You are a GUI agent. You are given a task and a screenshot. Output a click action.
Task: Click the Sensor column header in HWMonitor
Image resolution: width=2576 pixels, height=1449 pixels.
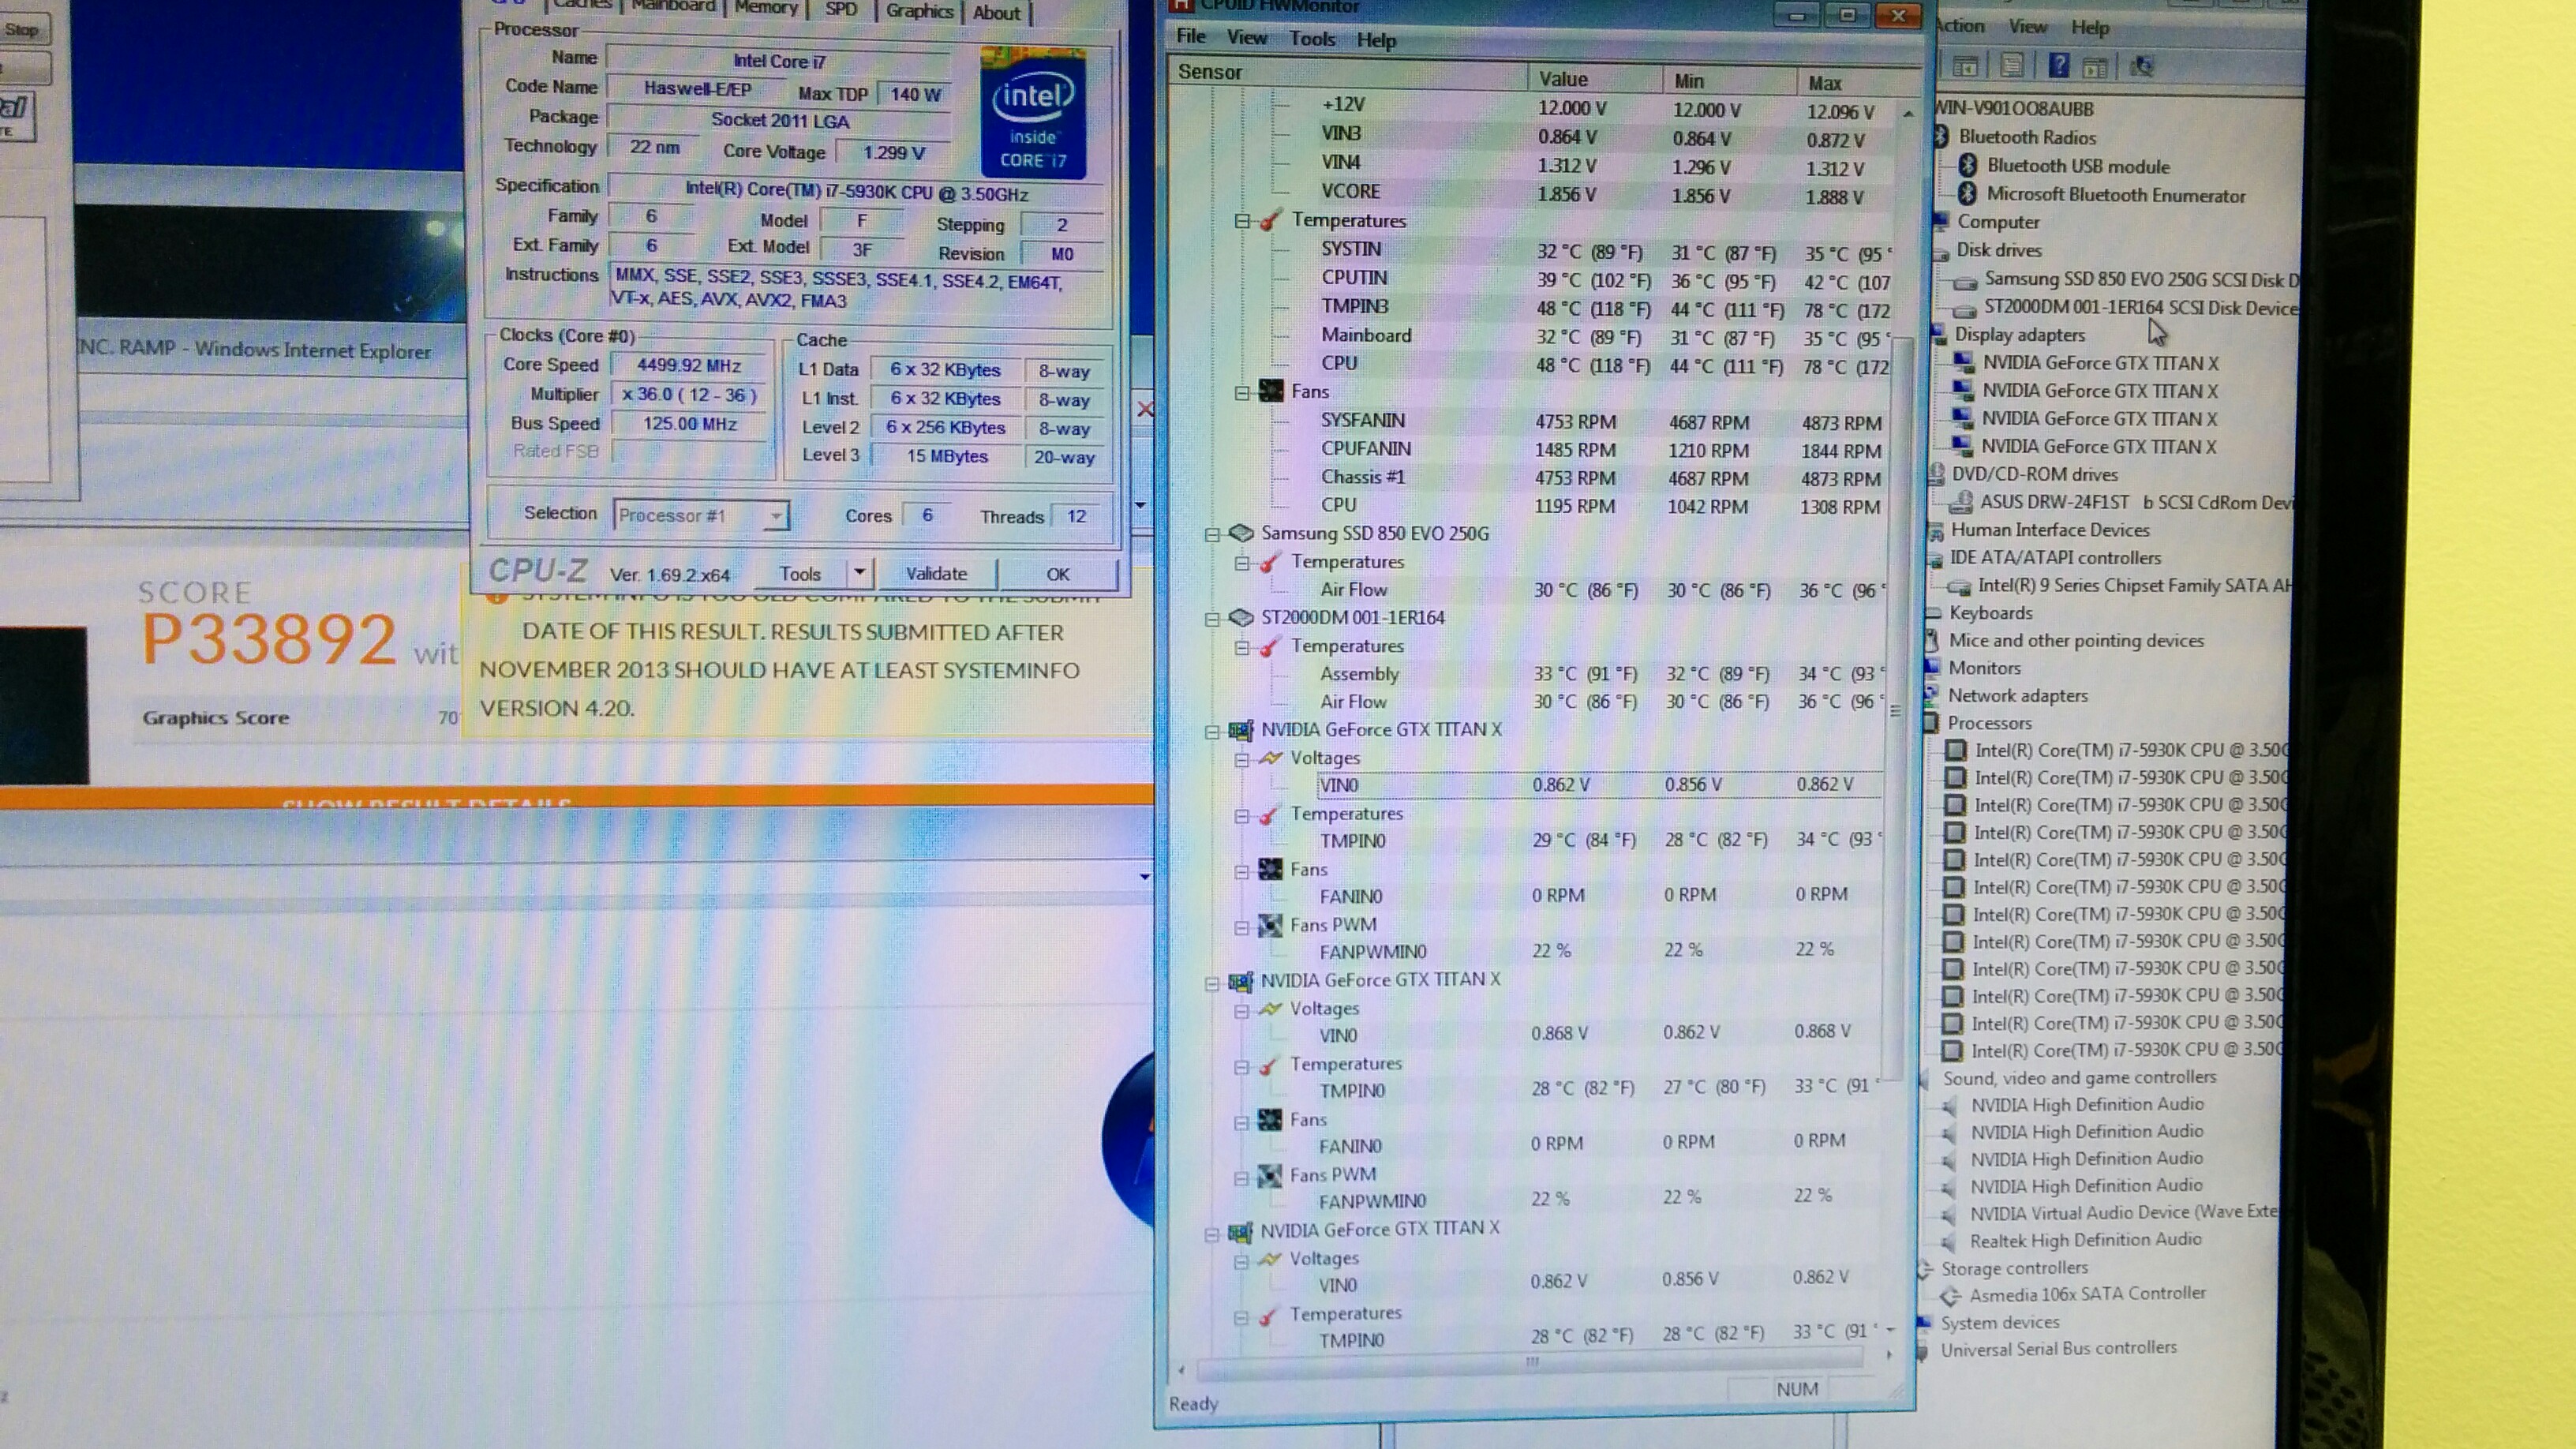tap(1348, 73)
